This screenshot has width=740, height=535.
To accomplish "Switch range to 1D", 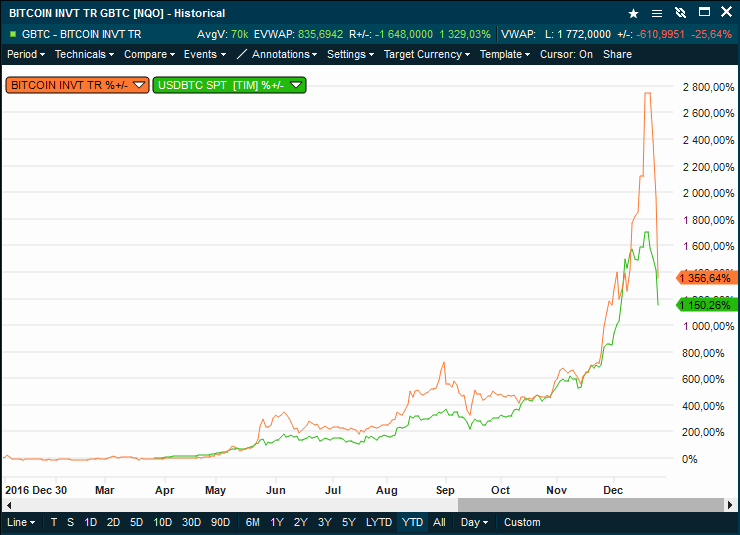I will [x=91, y=522].
